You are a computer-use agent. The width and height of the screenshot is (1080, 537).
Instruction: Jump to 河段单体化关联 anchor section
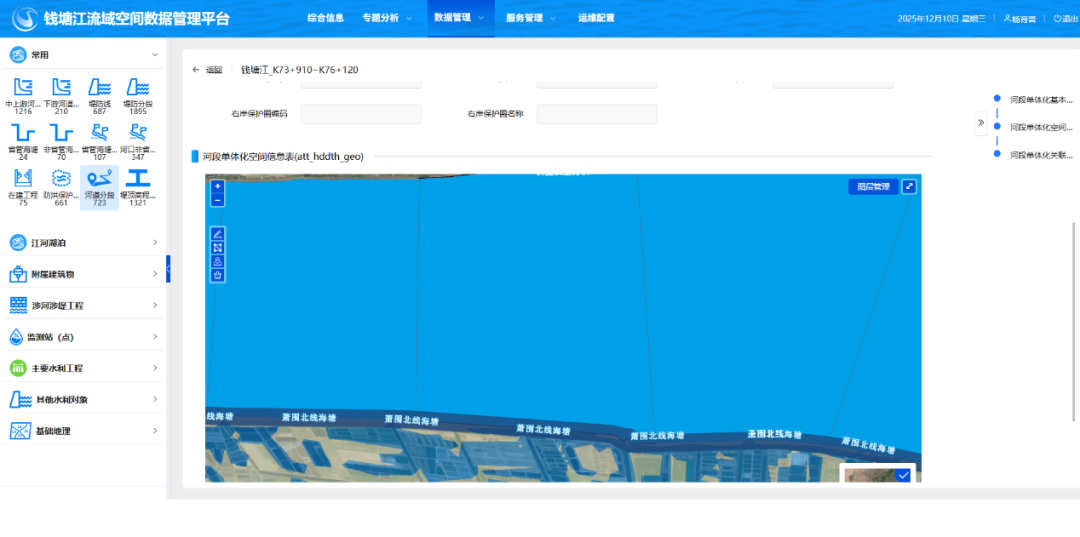1041,155
